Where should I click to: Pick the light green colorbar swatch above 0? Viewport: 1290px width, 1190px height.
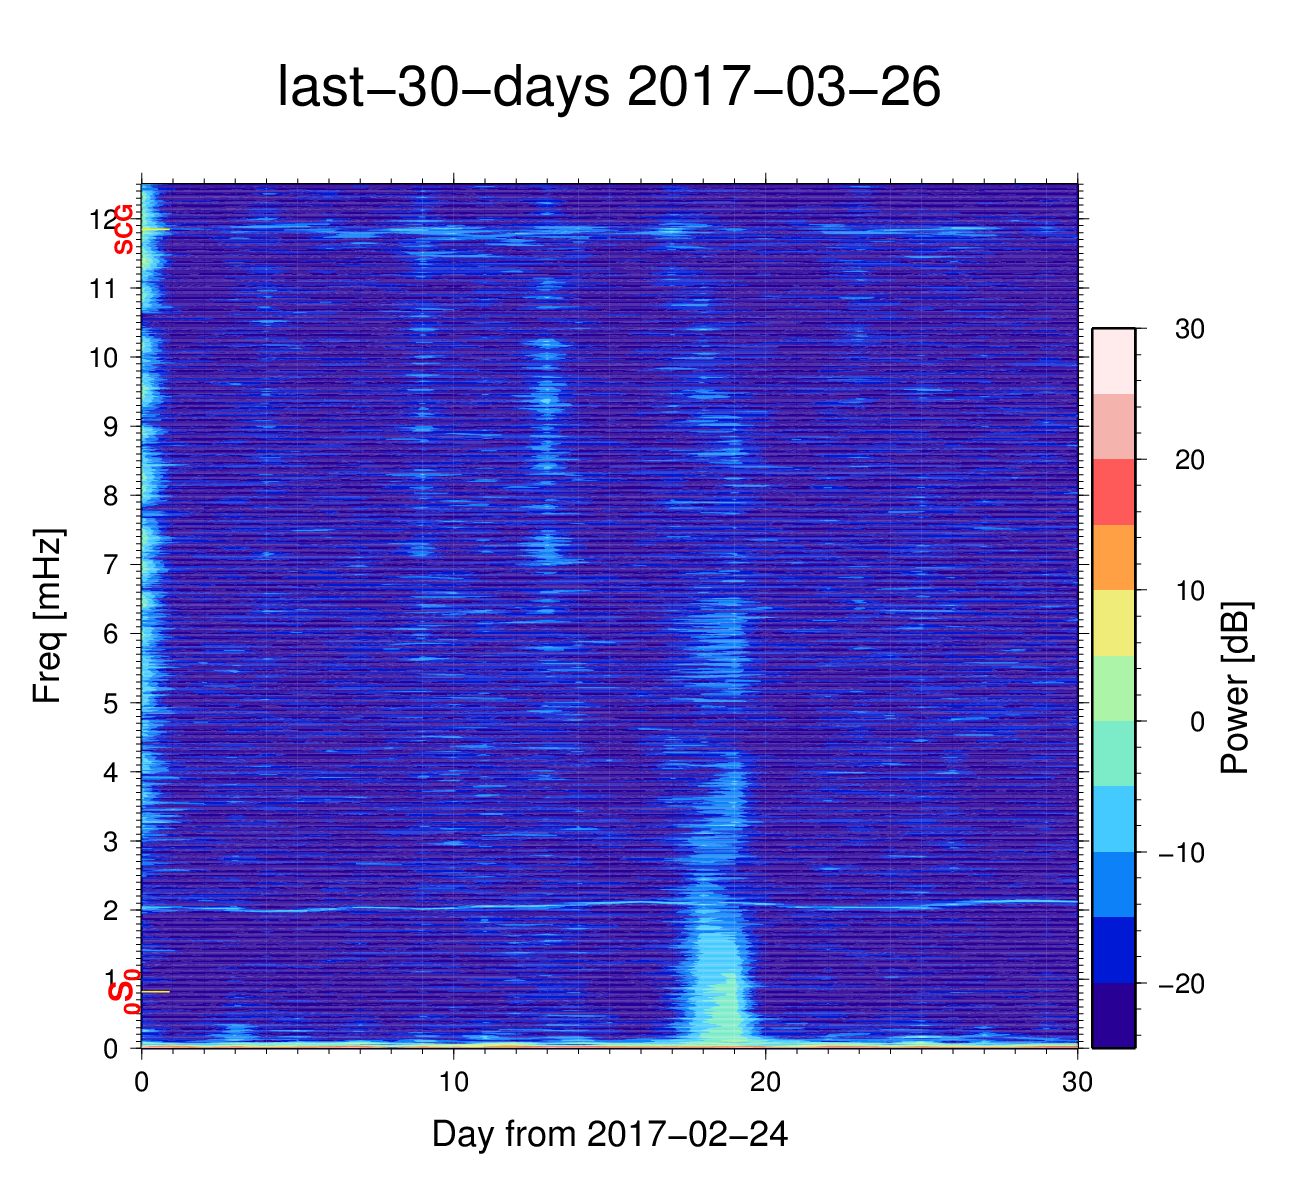point(1113,688)
